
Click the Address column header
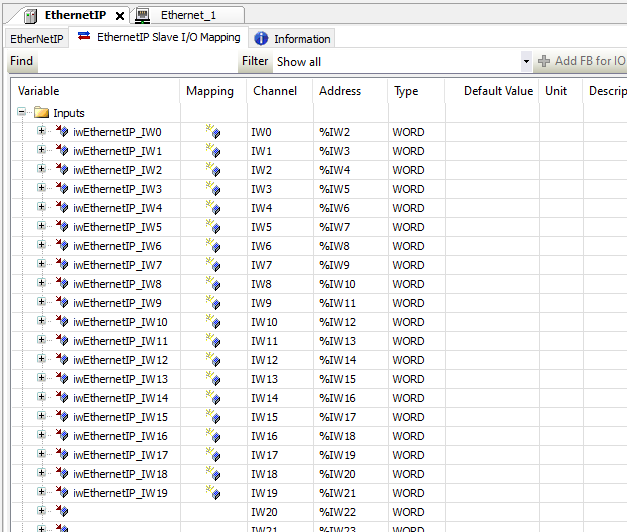[350, 91]
